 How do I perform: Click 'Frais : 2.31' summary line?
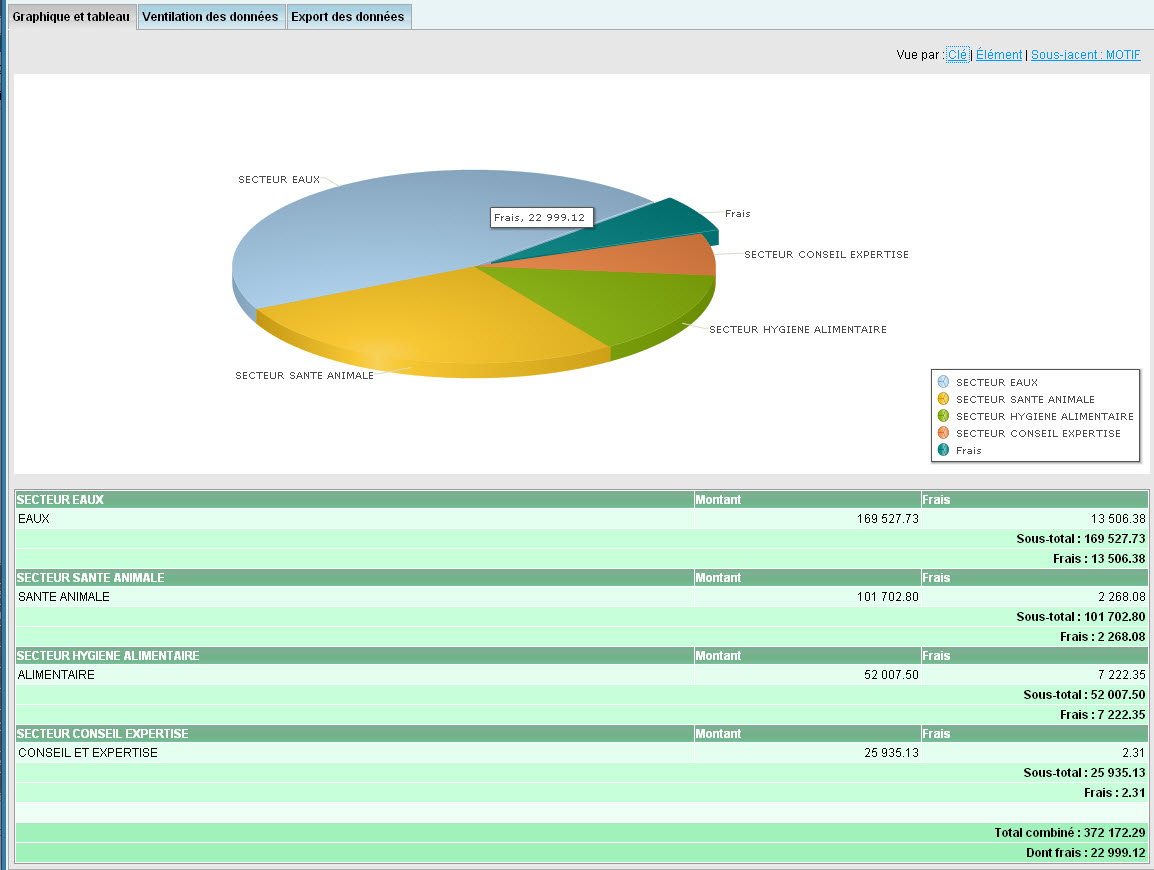click(x=1114, y=793)
